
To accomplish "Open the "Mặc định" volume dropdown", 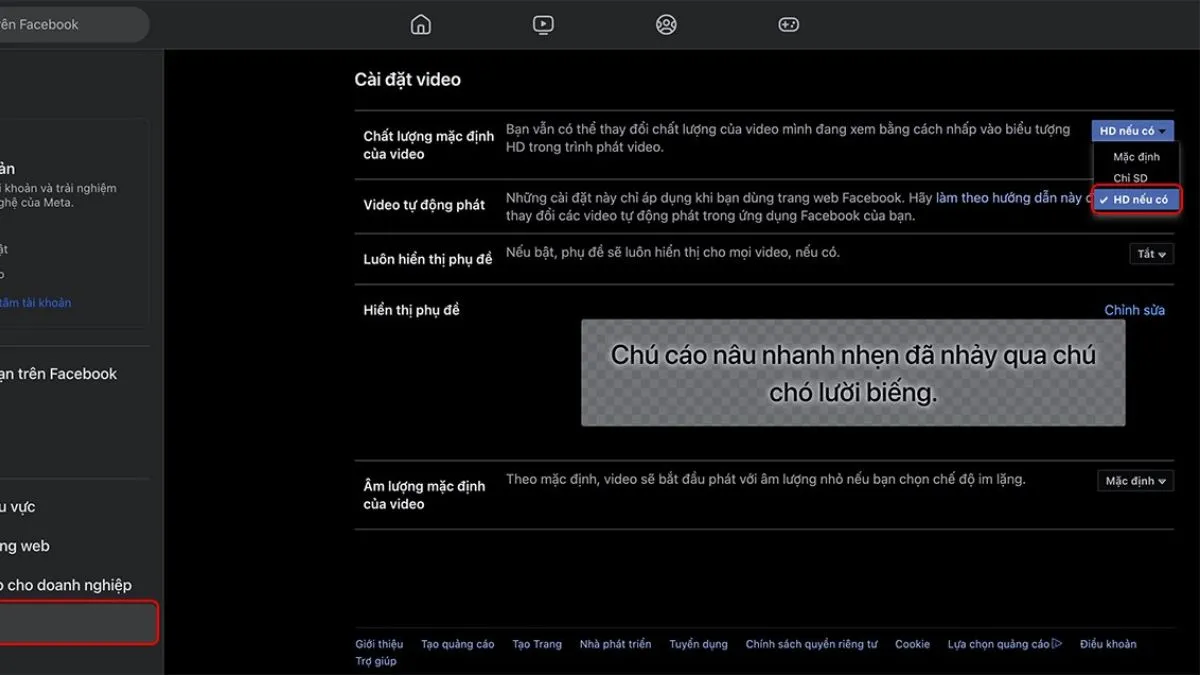I will pyautogui.click(x=1135, y=480).
